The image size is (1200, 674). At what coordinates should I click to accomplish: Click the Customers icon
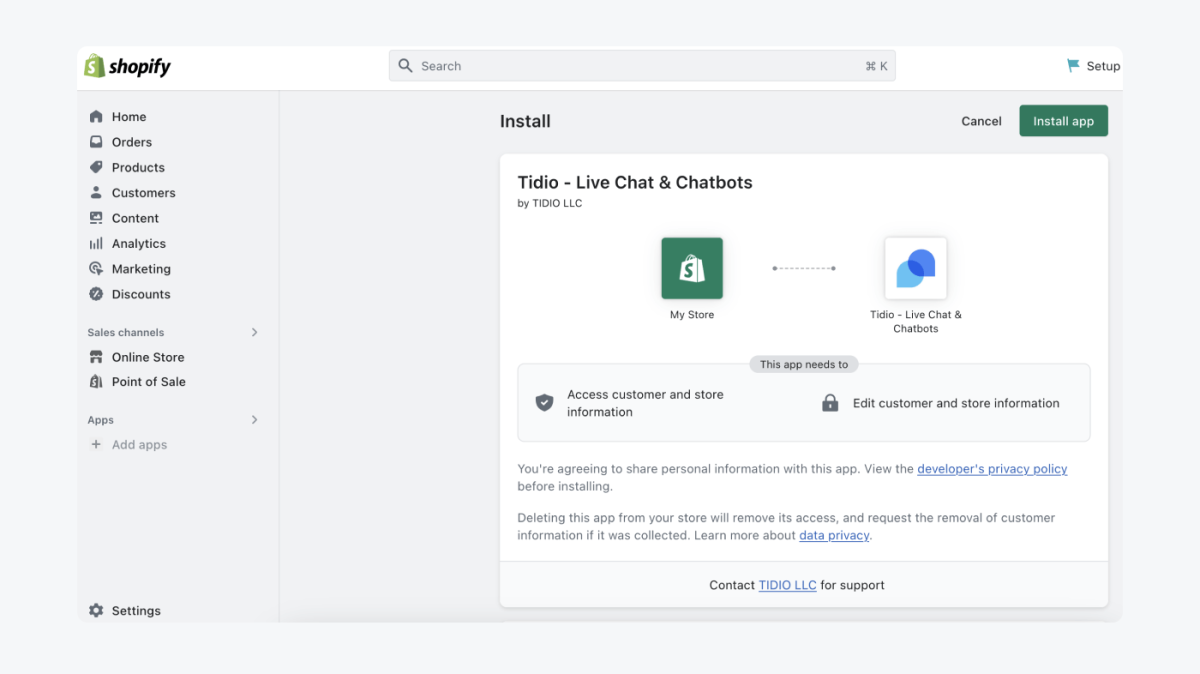coord(95,192)
